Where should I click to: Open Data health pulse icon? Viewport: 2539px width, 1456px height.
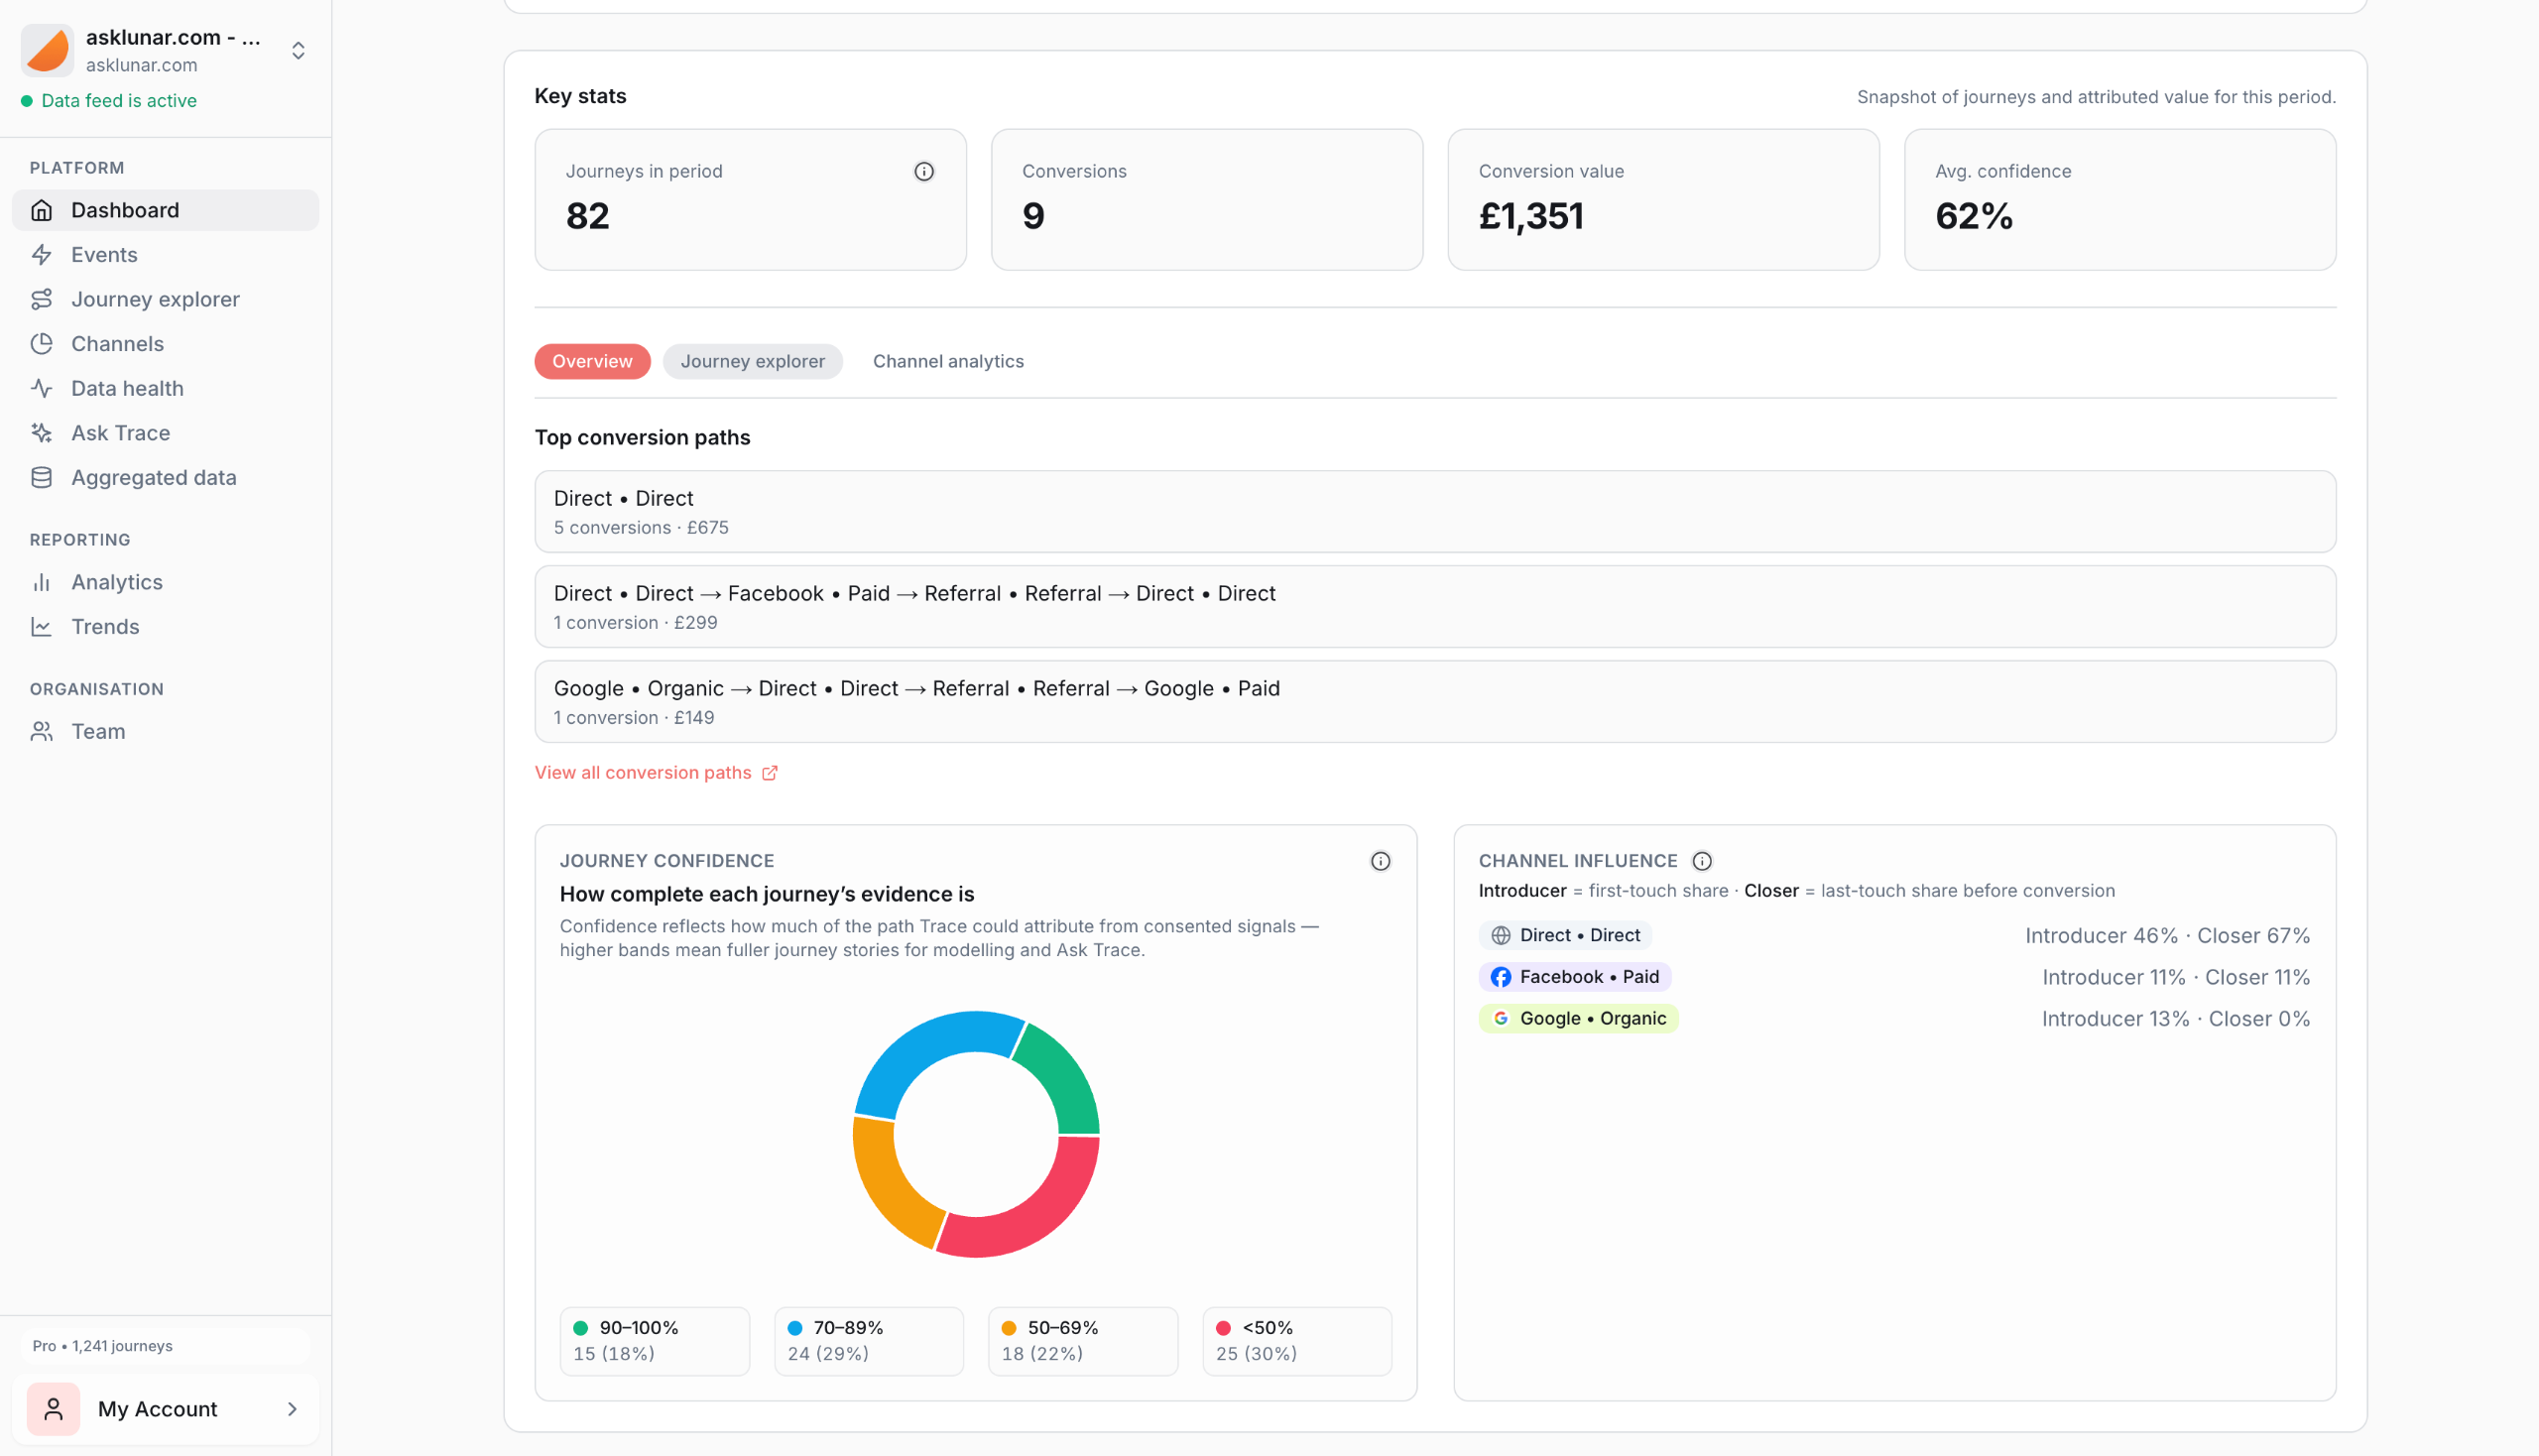pyautogui.click(x=41, y=388)
